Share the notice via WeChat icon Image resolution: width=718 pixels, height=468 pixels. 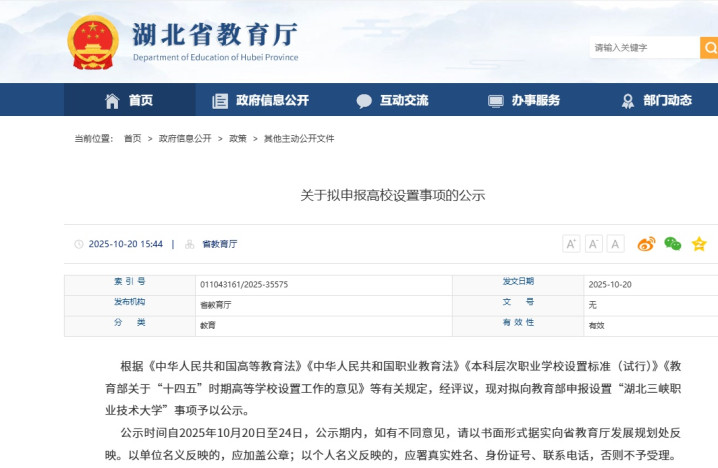click(673, 244)
